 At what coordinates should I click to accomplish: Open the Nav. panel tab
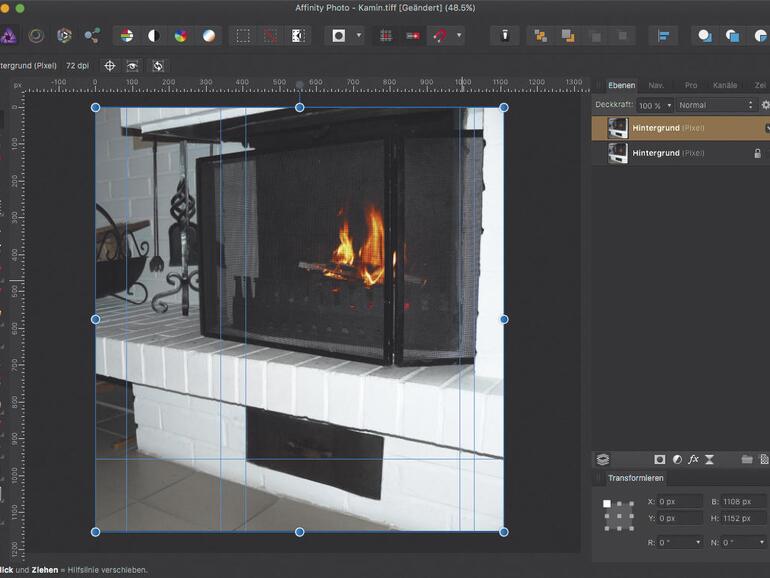[656, 85]
